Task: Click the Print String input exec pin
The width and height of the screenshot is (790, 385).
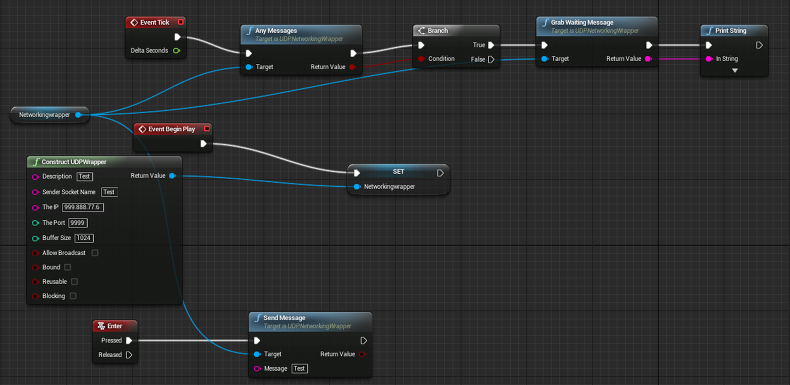Action: click(709, 45)
